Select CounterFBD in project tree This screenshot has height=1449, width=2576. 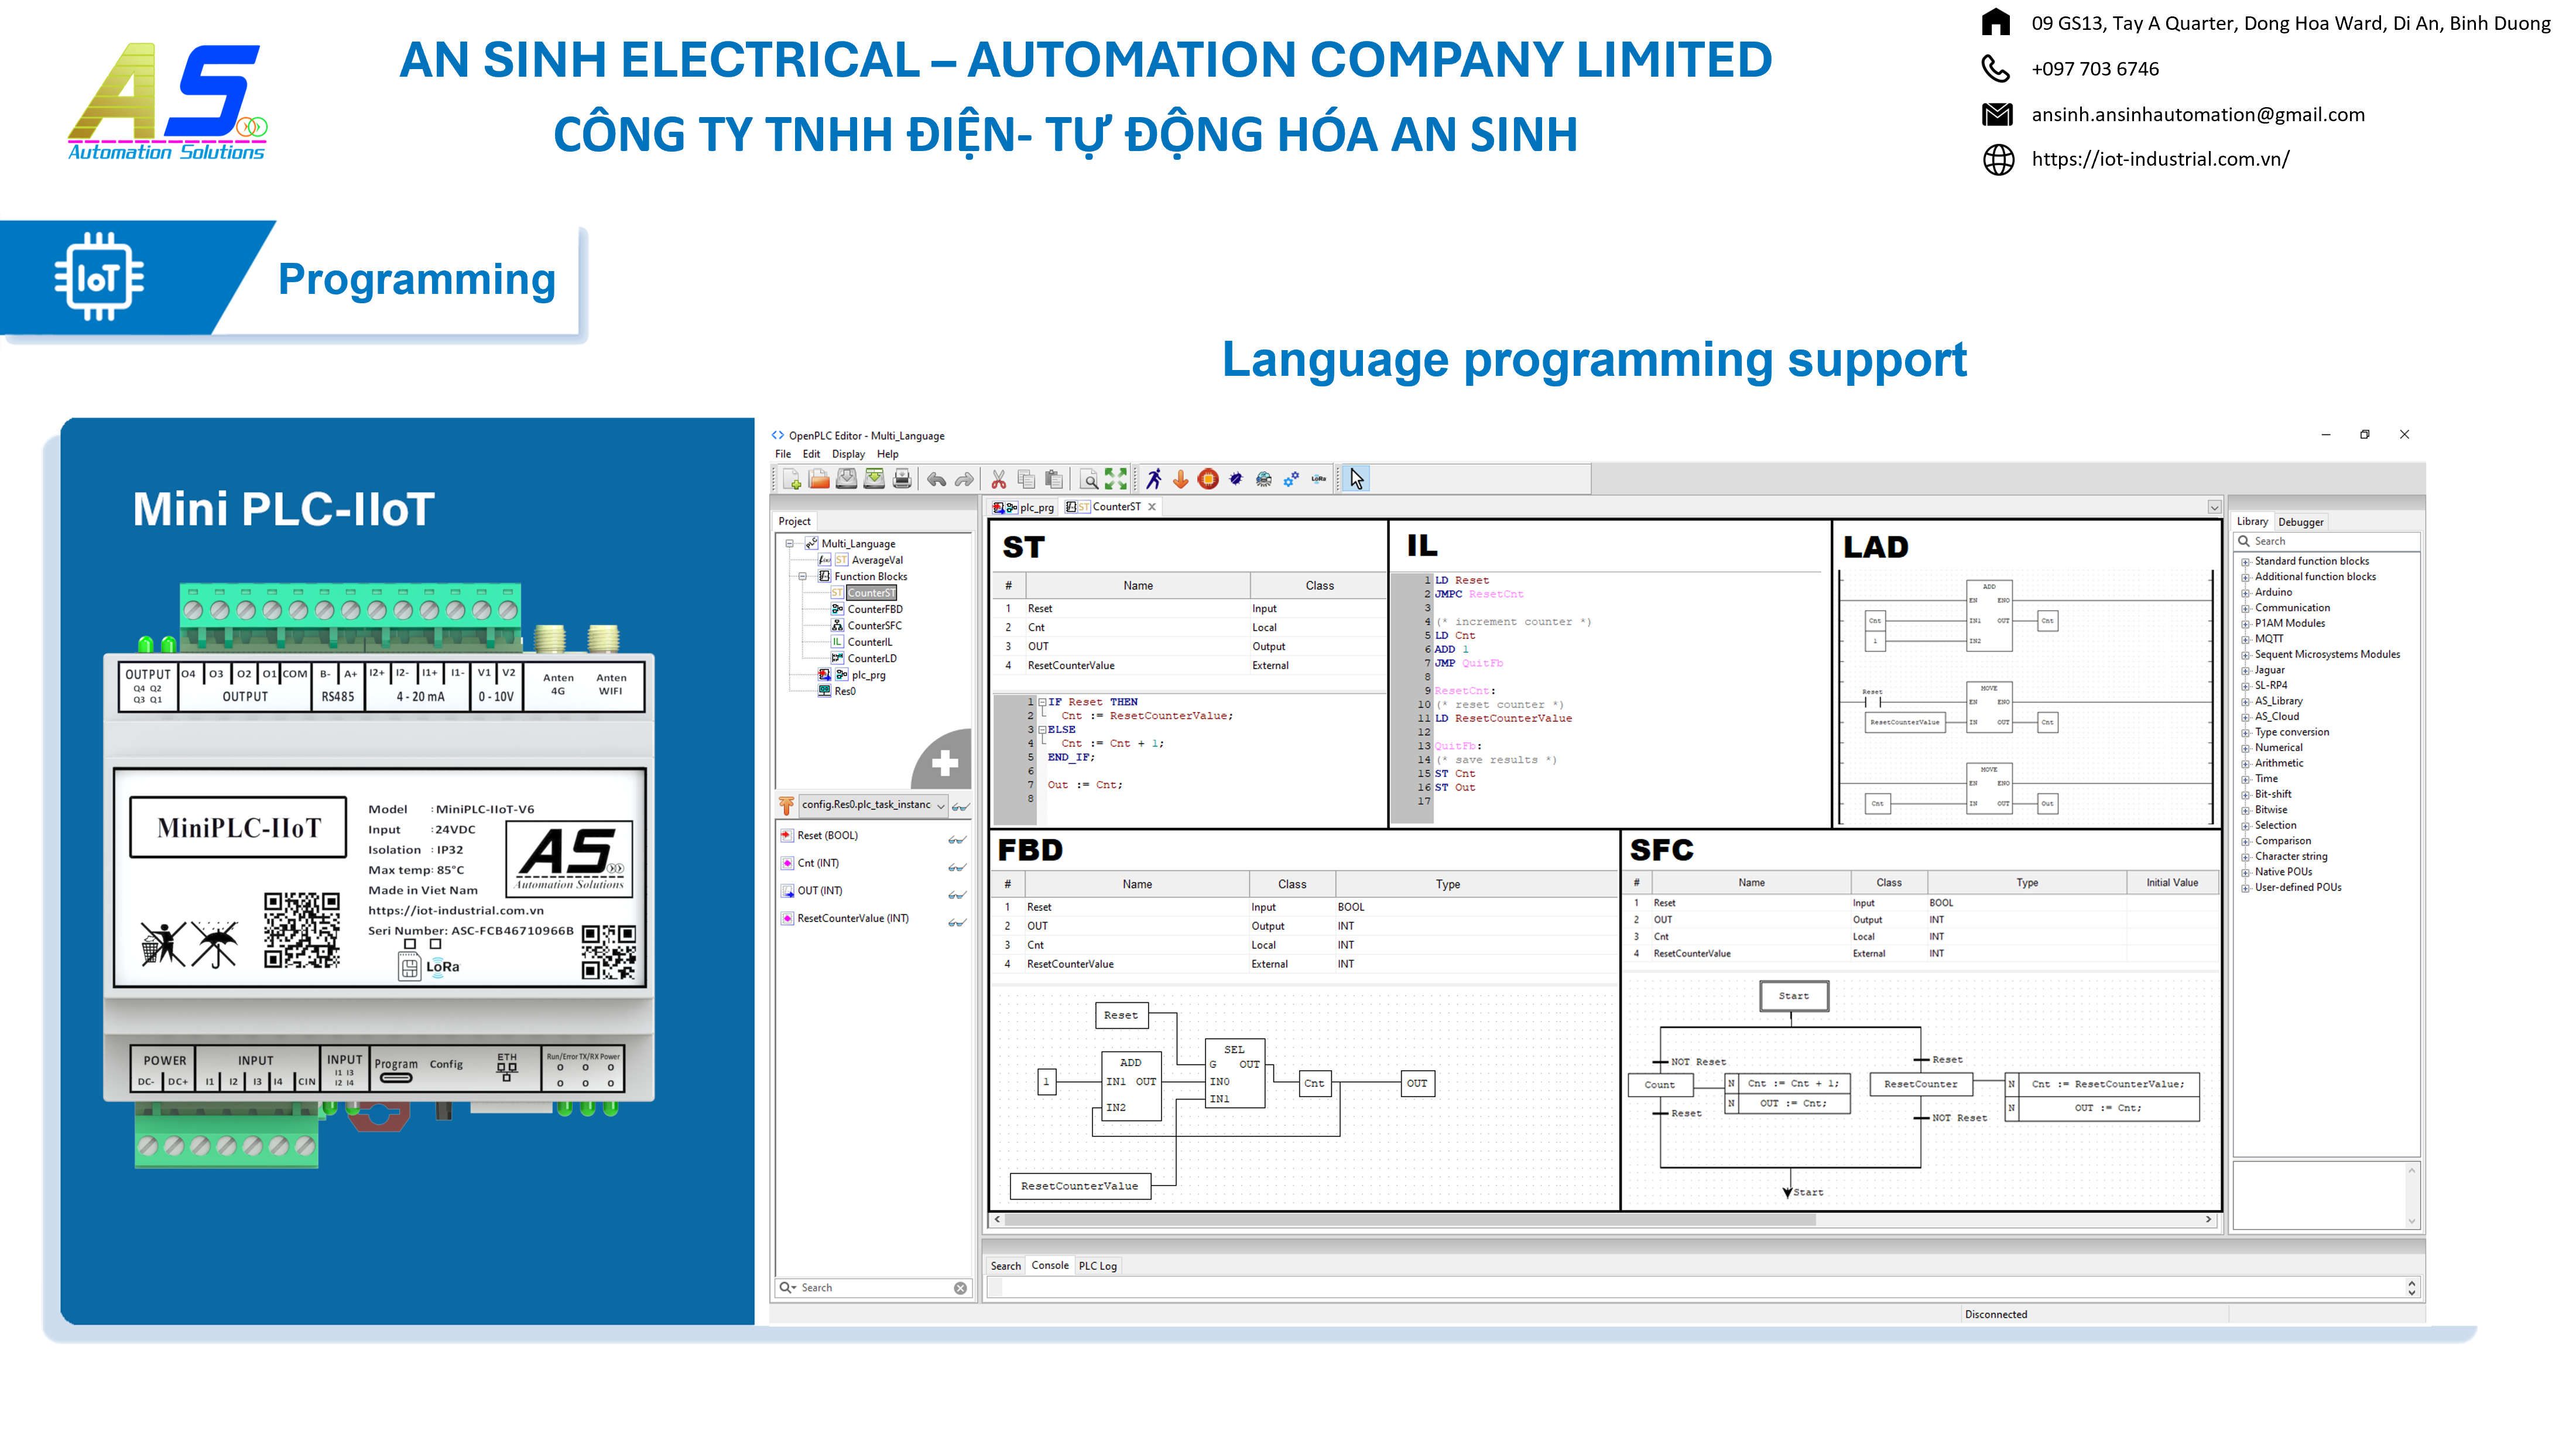coord(874,610)
